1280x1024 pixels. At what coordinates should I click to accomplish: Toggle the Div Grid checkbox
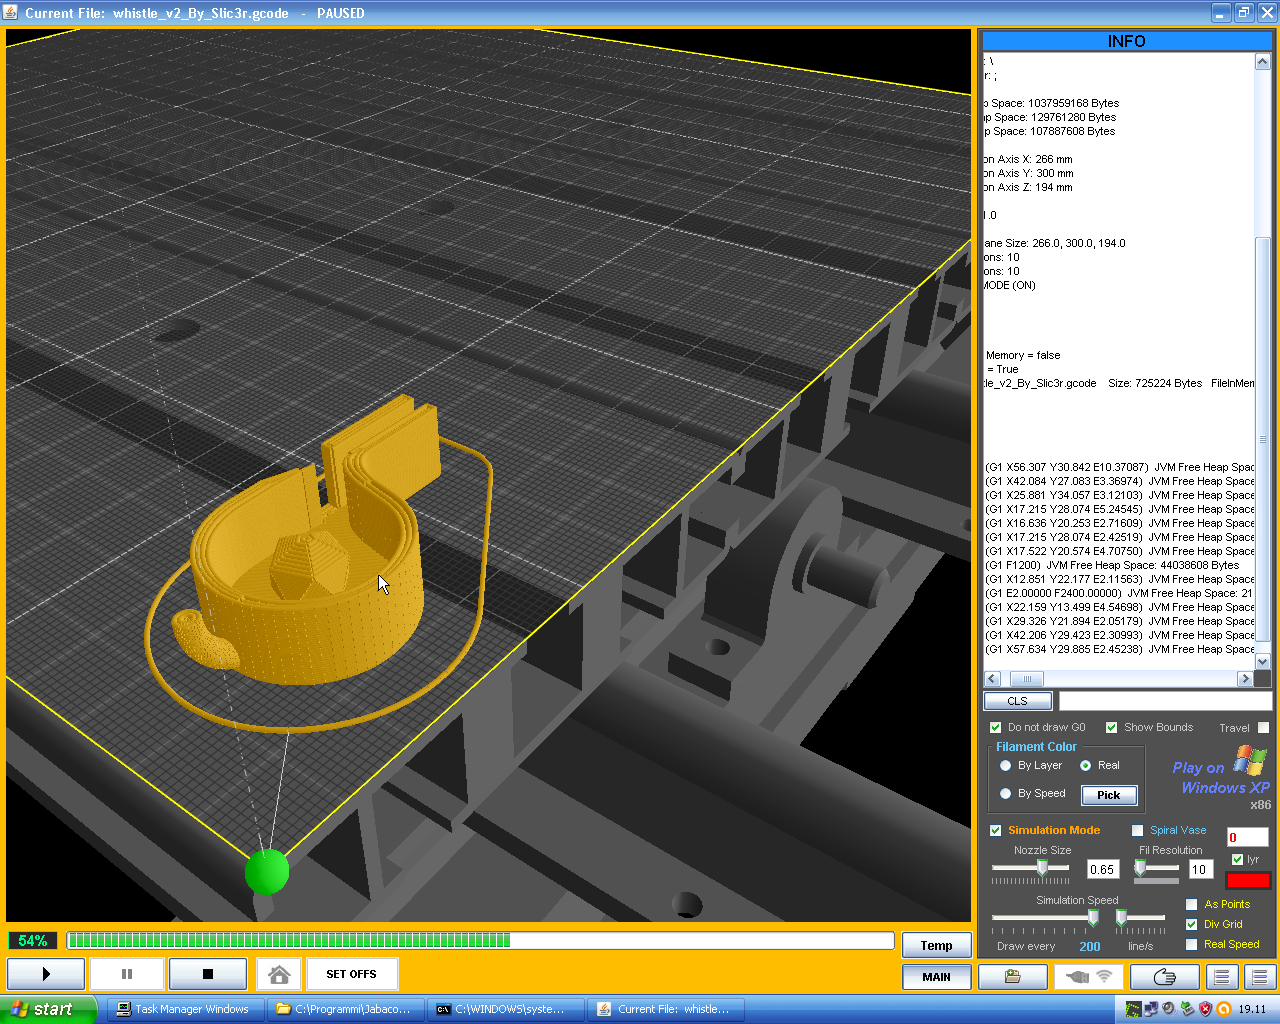[1191, 925]
